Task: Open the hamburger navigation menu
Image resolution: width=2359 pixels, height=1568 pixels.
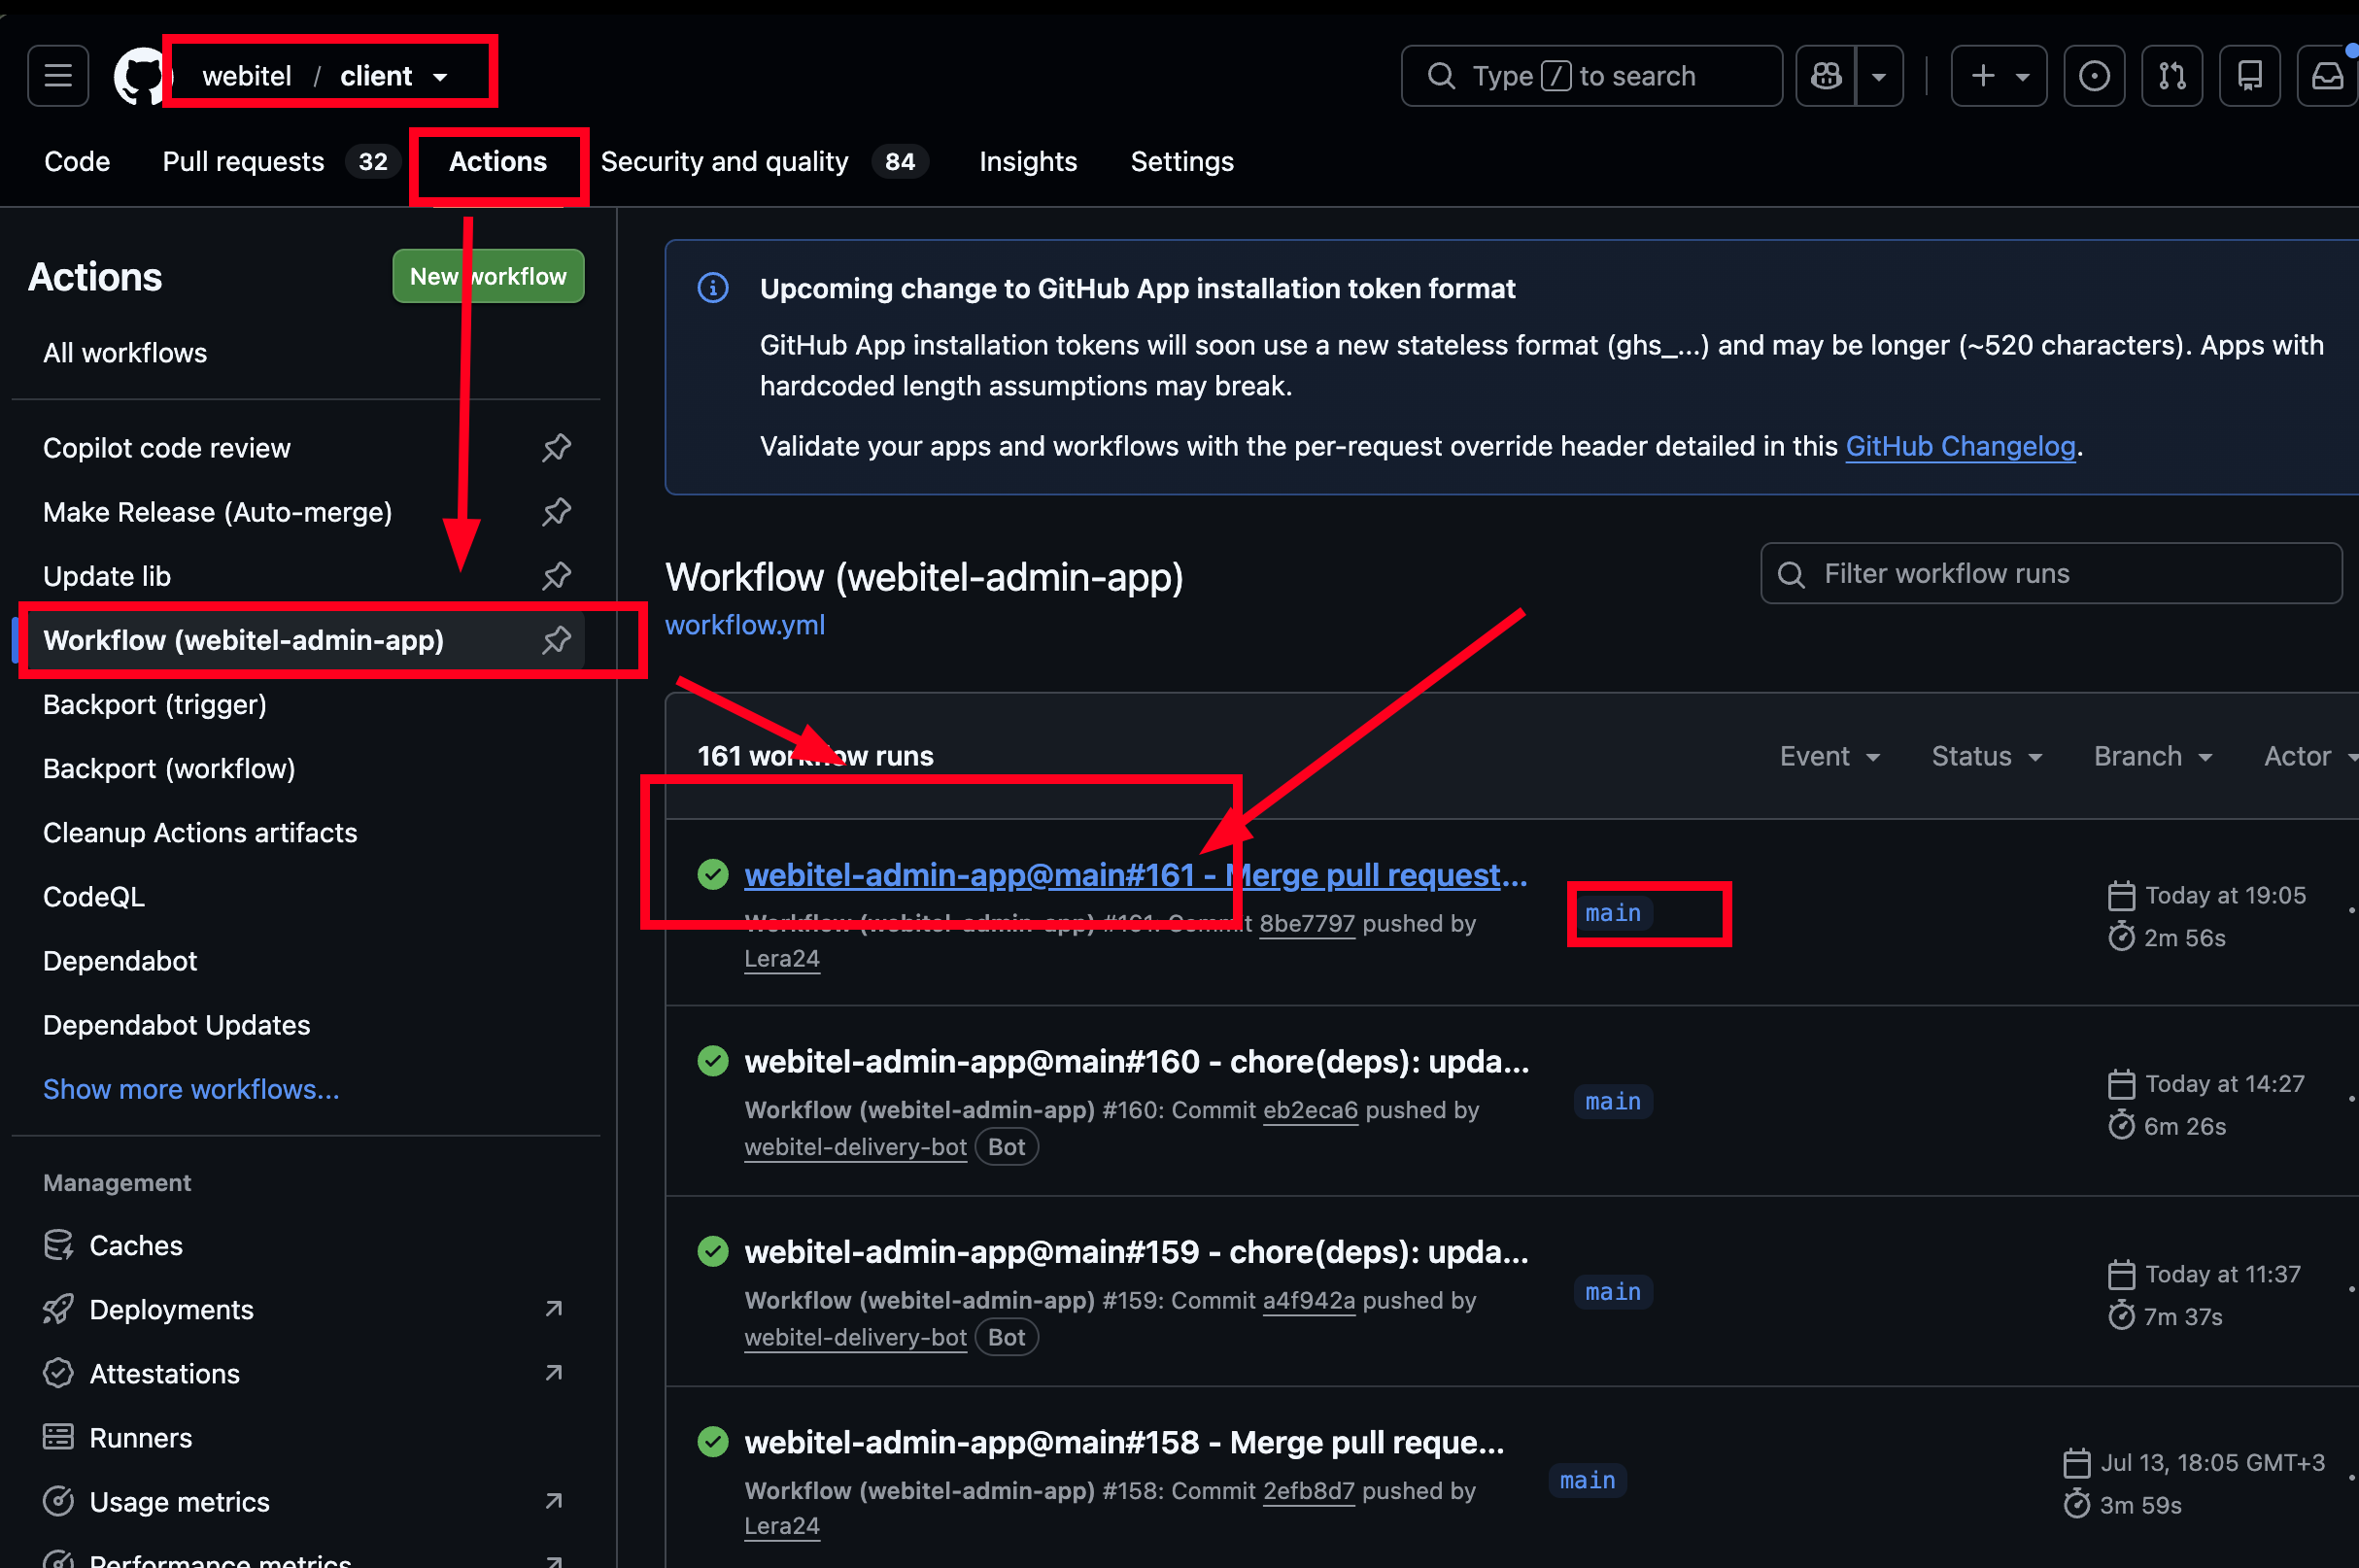Action: [x=58, y=76]
